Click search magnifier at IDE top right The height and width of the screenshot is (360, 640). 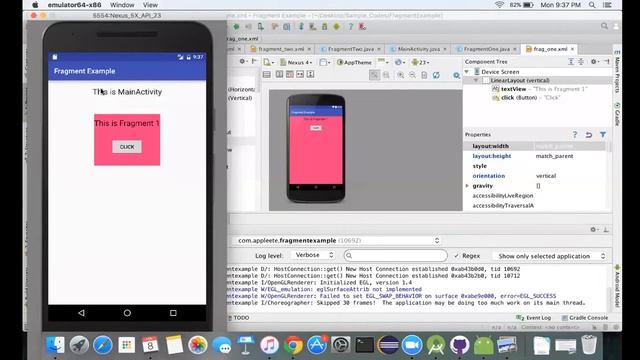pyautogui.click(x=604, y=26)
